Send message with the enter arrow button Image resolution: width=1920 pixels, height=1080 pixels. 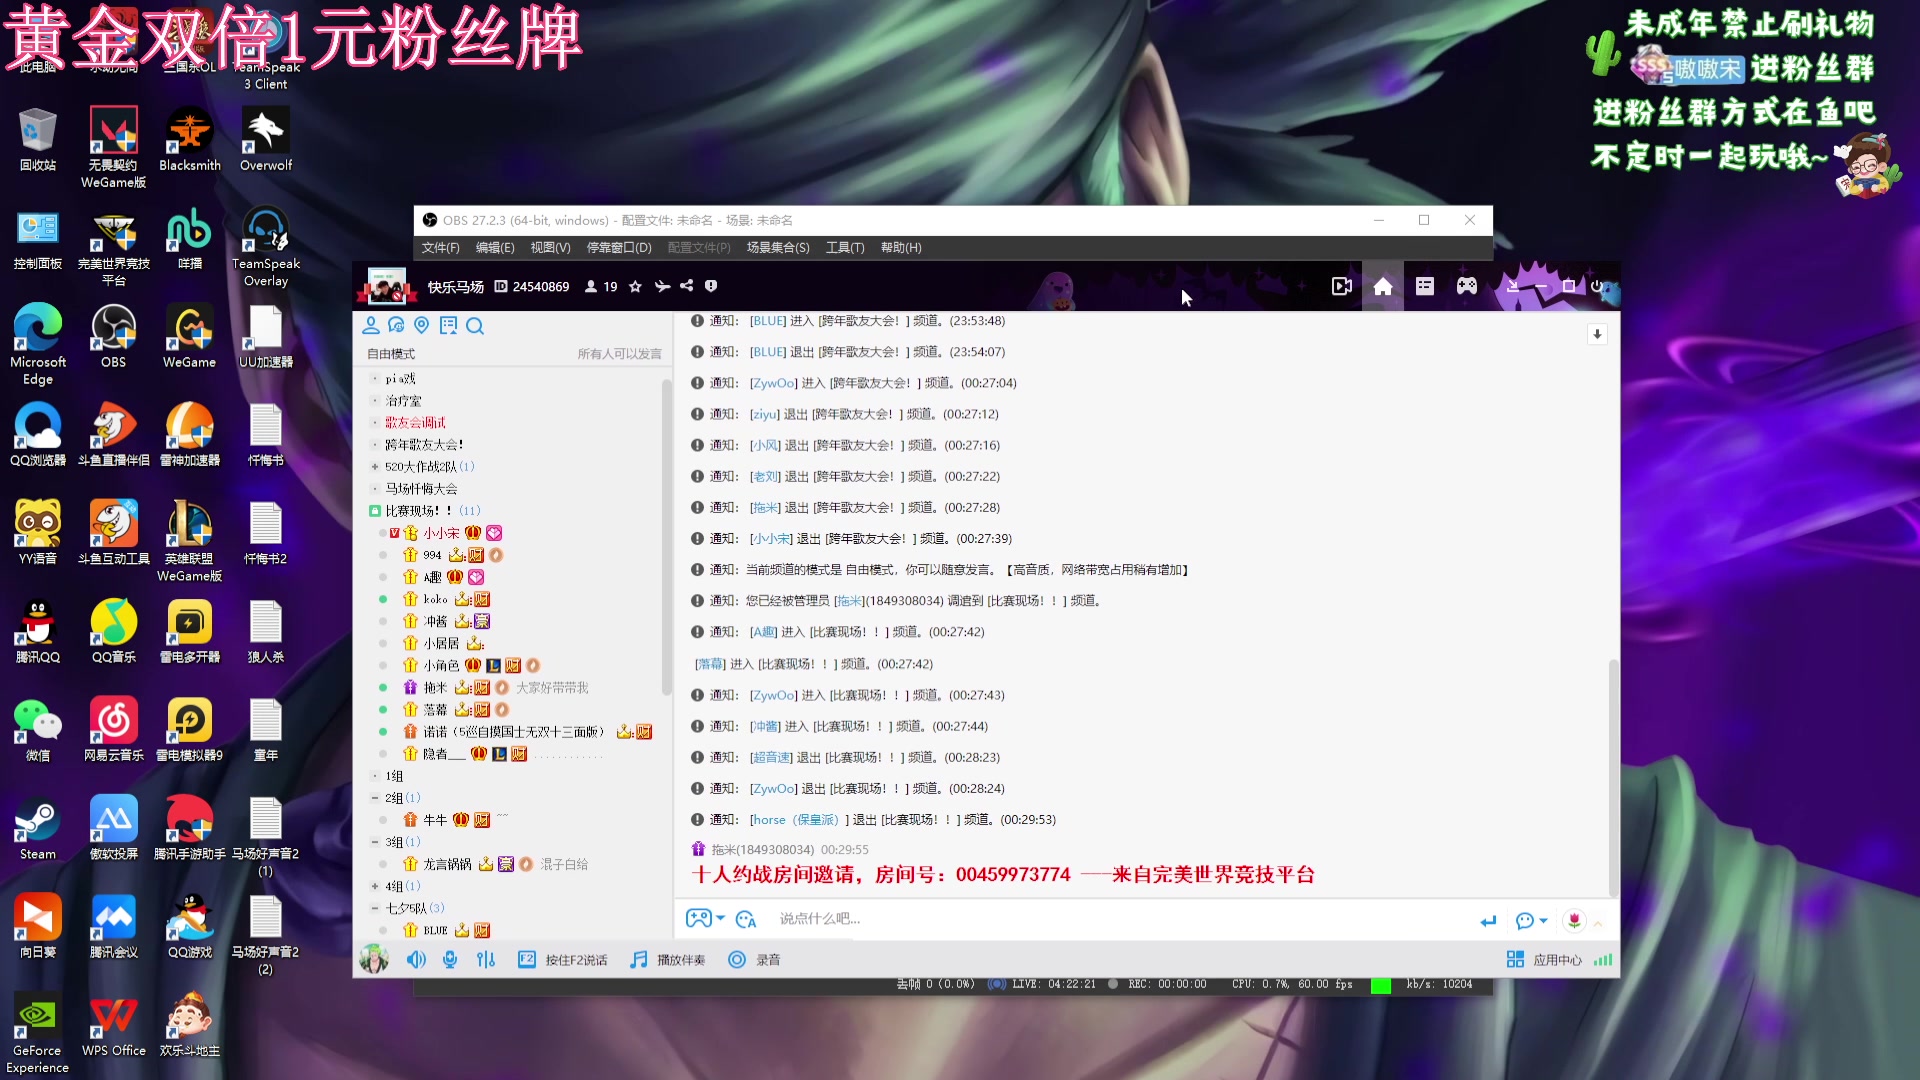pos(1488,920)
